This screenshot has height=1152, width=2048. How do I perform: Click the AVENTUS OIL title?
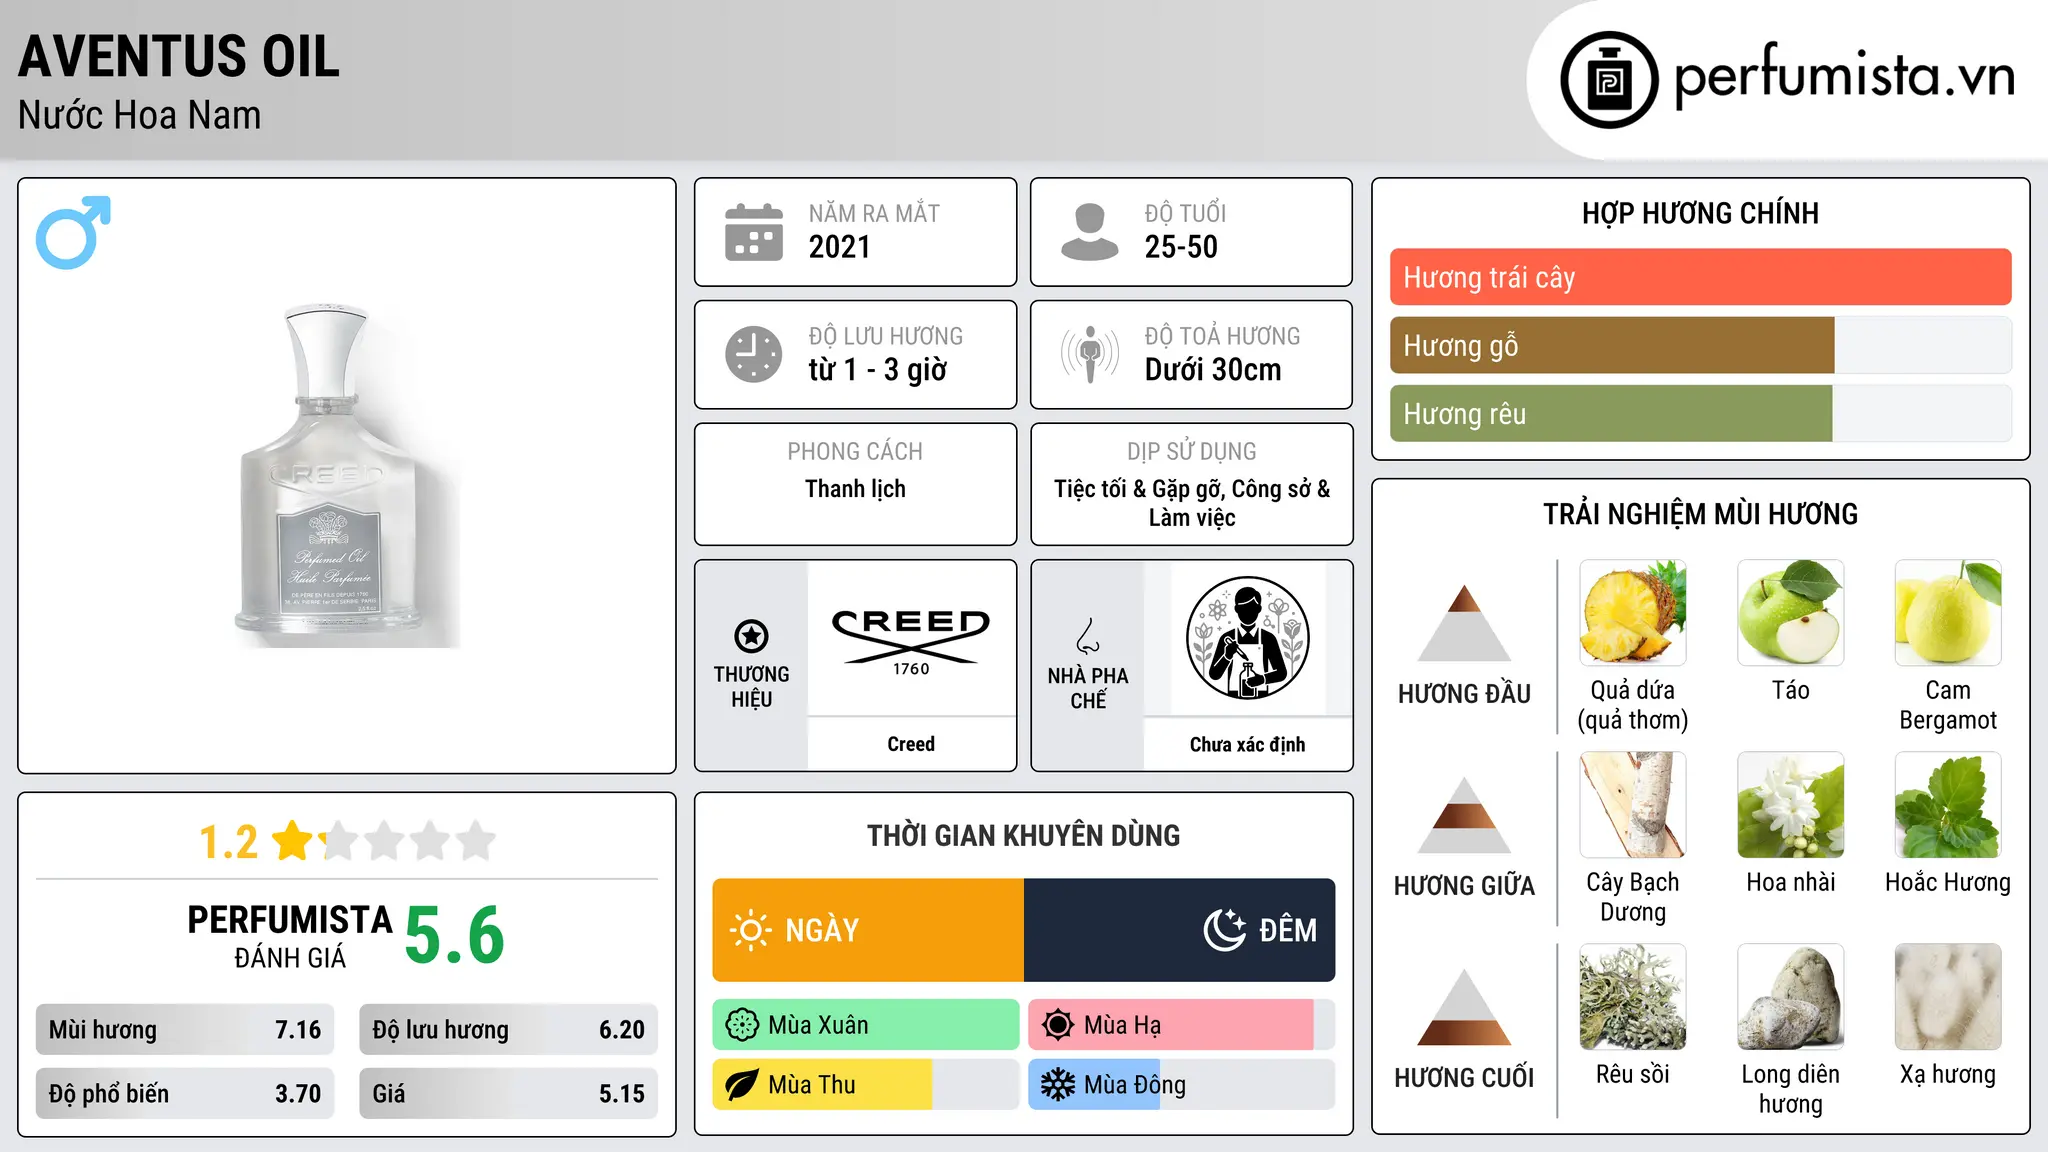[179, 56]
